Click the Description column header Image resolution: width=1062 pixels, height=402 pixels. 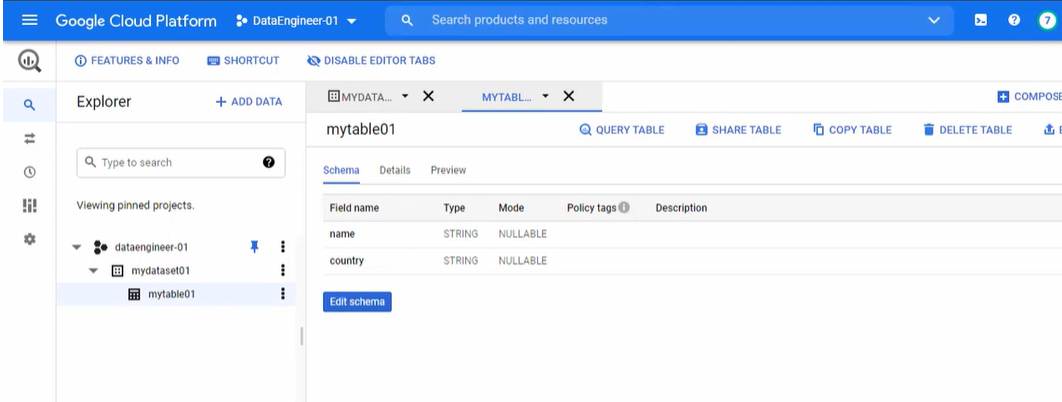tap(681, 208)
